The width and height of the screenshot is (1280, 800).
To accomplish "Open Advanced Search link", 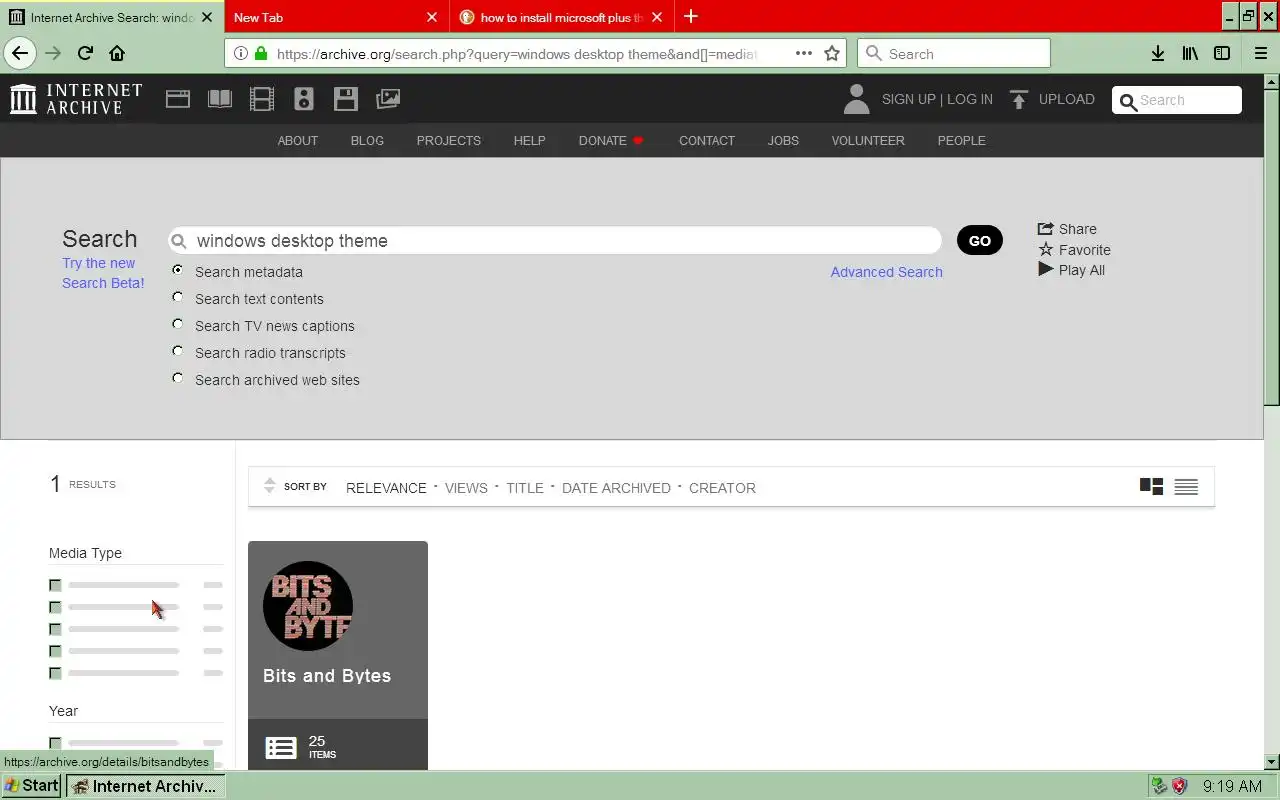I will click(x=887, y=272).
